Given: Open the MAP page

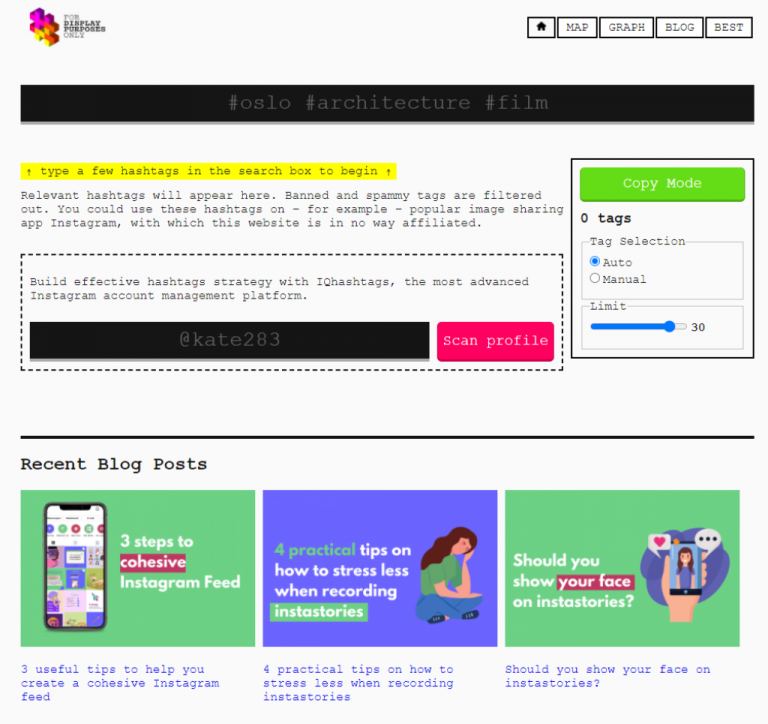Looking at the screenshot, I should 577,28.
